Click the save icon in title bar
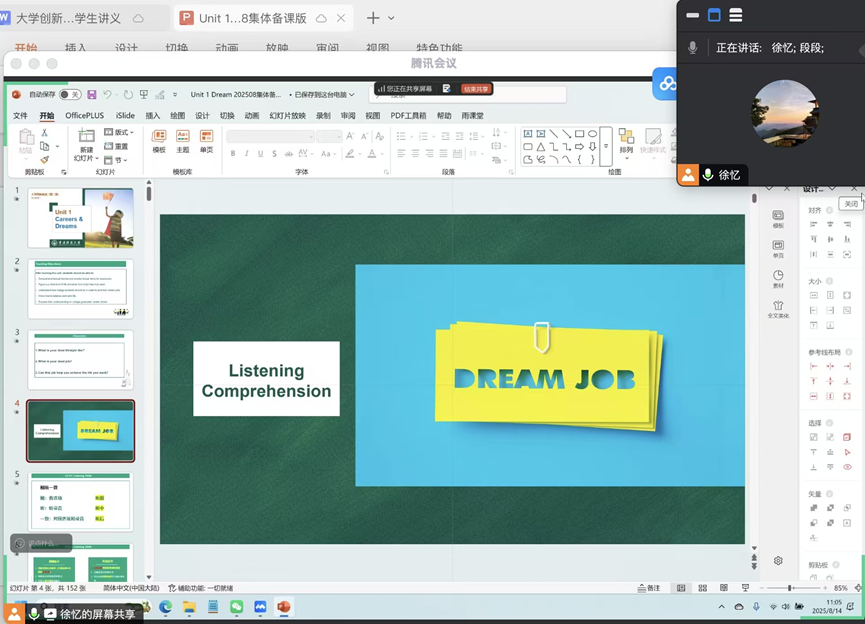This screenshot has width=865, height=624. click(x=92, y=94)
